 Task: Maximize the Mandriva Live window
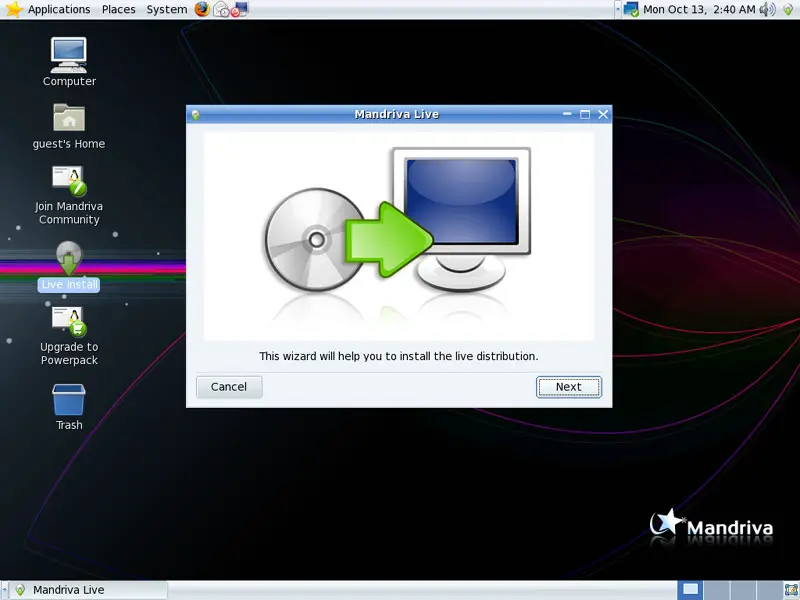pyautogui.click(x=585, y=114)
